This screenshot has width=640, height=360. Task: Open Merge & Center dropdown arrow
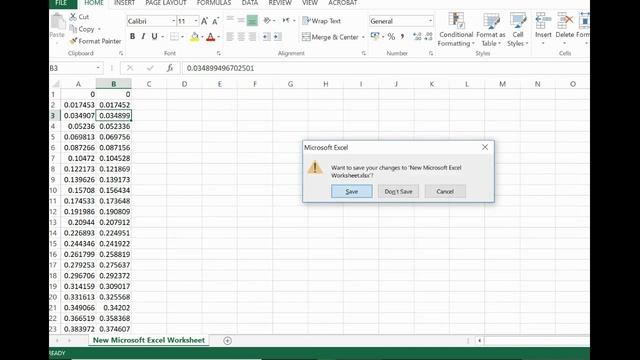pos(363,38)
